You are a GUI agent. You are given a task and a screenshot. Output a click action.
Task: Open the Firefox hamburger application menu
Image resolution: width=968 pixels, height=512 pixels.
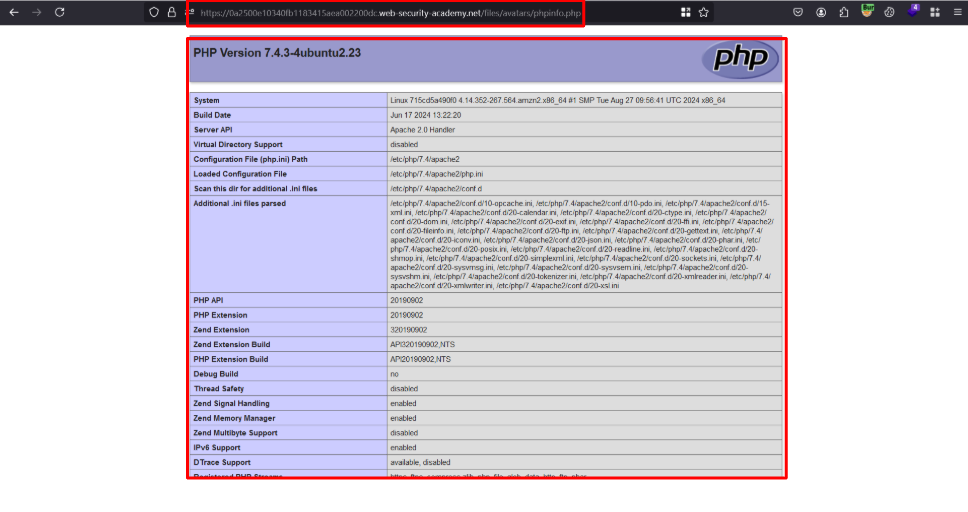(958, 12)
